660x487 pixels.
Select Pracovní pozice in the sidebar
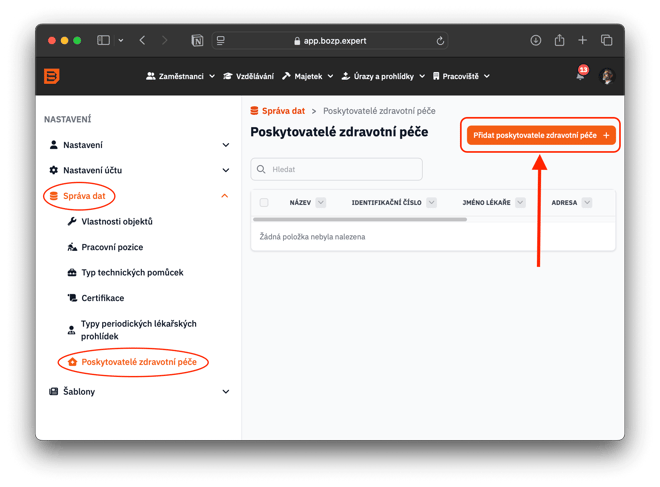coord(112,247)
